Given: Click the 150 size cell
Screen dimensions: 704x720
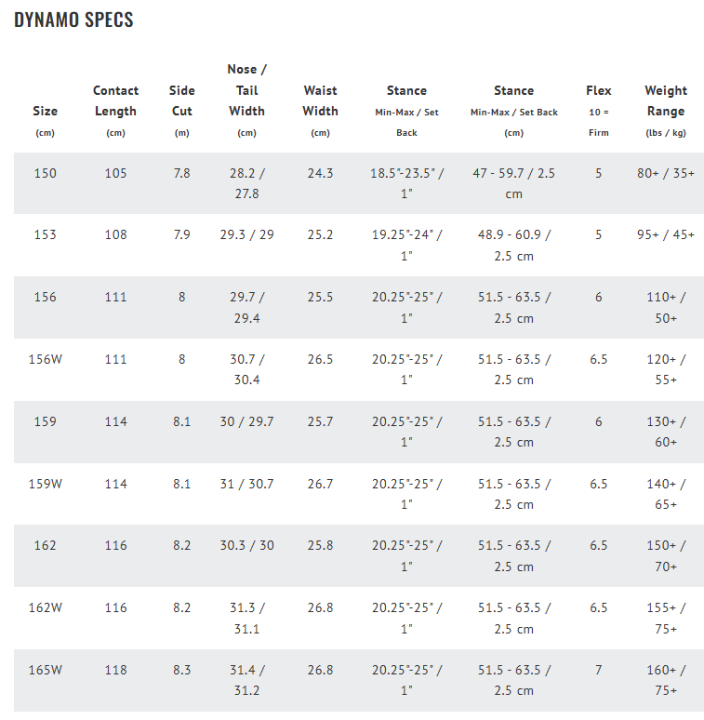Looking at the screenshot, I should [45, 173].
